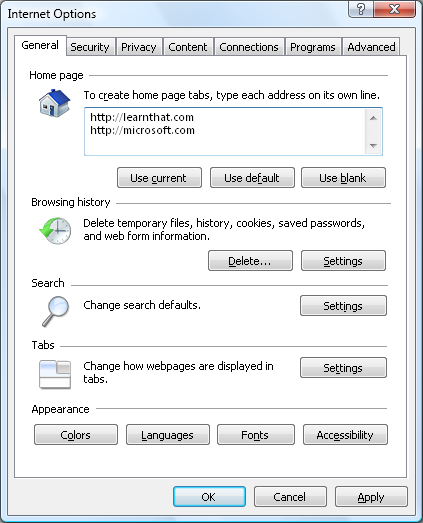423x523 pixels.
Task: Click the Apply button
Action: tap(371, 497)
